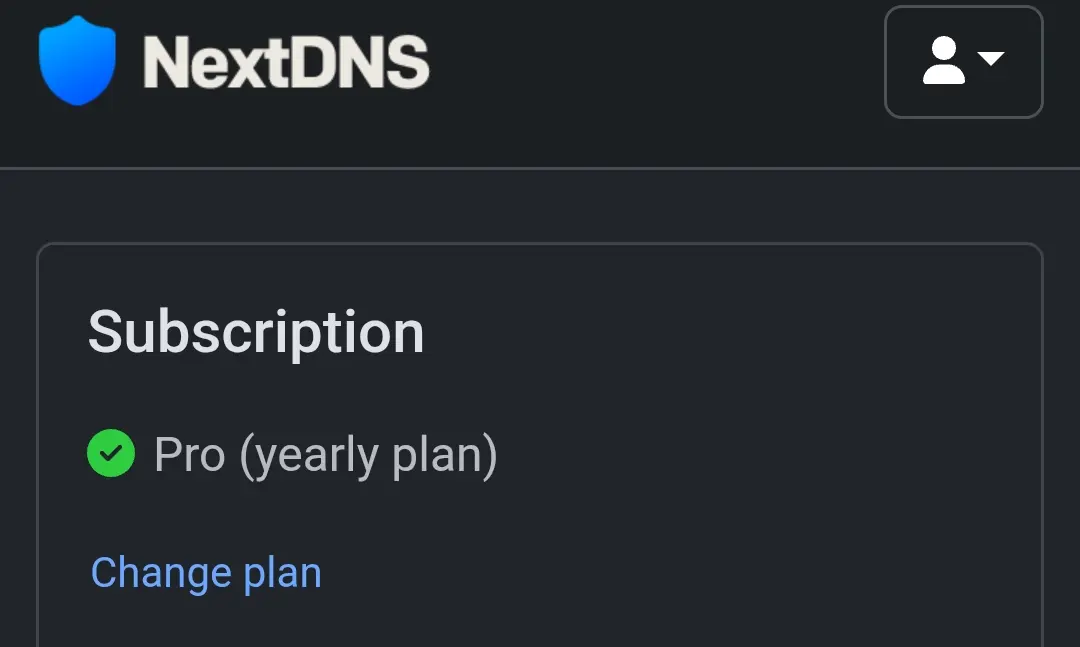1080x647 pixels.
Task: Click the yearly plan status text
Action: point(326,455)
